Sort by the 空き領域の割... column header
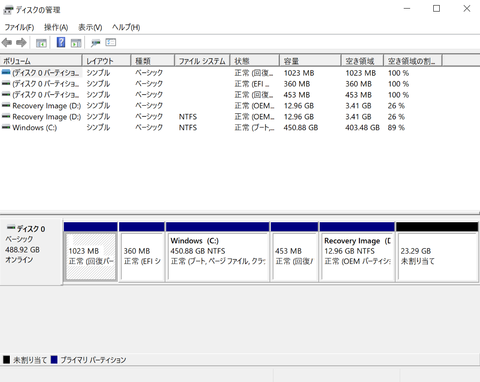The height and width of the screenshot is (382, 480). [413, 61]
